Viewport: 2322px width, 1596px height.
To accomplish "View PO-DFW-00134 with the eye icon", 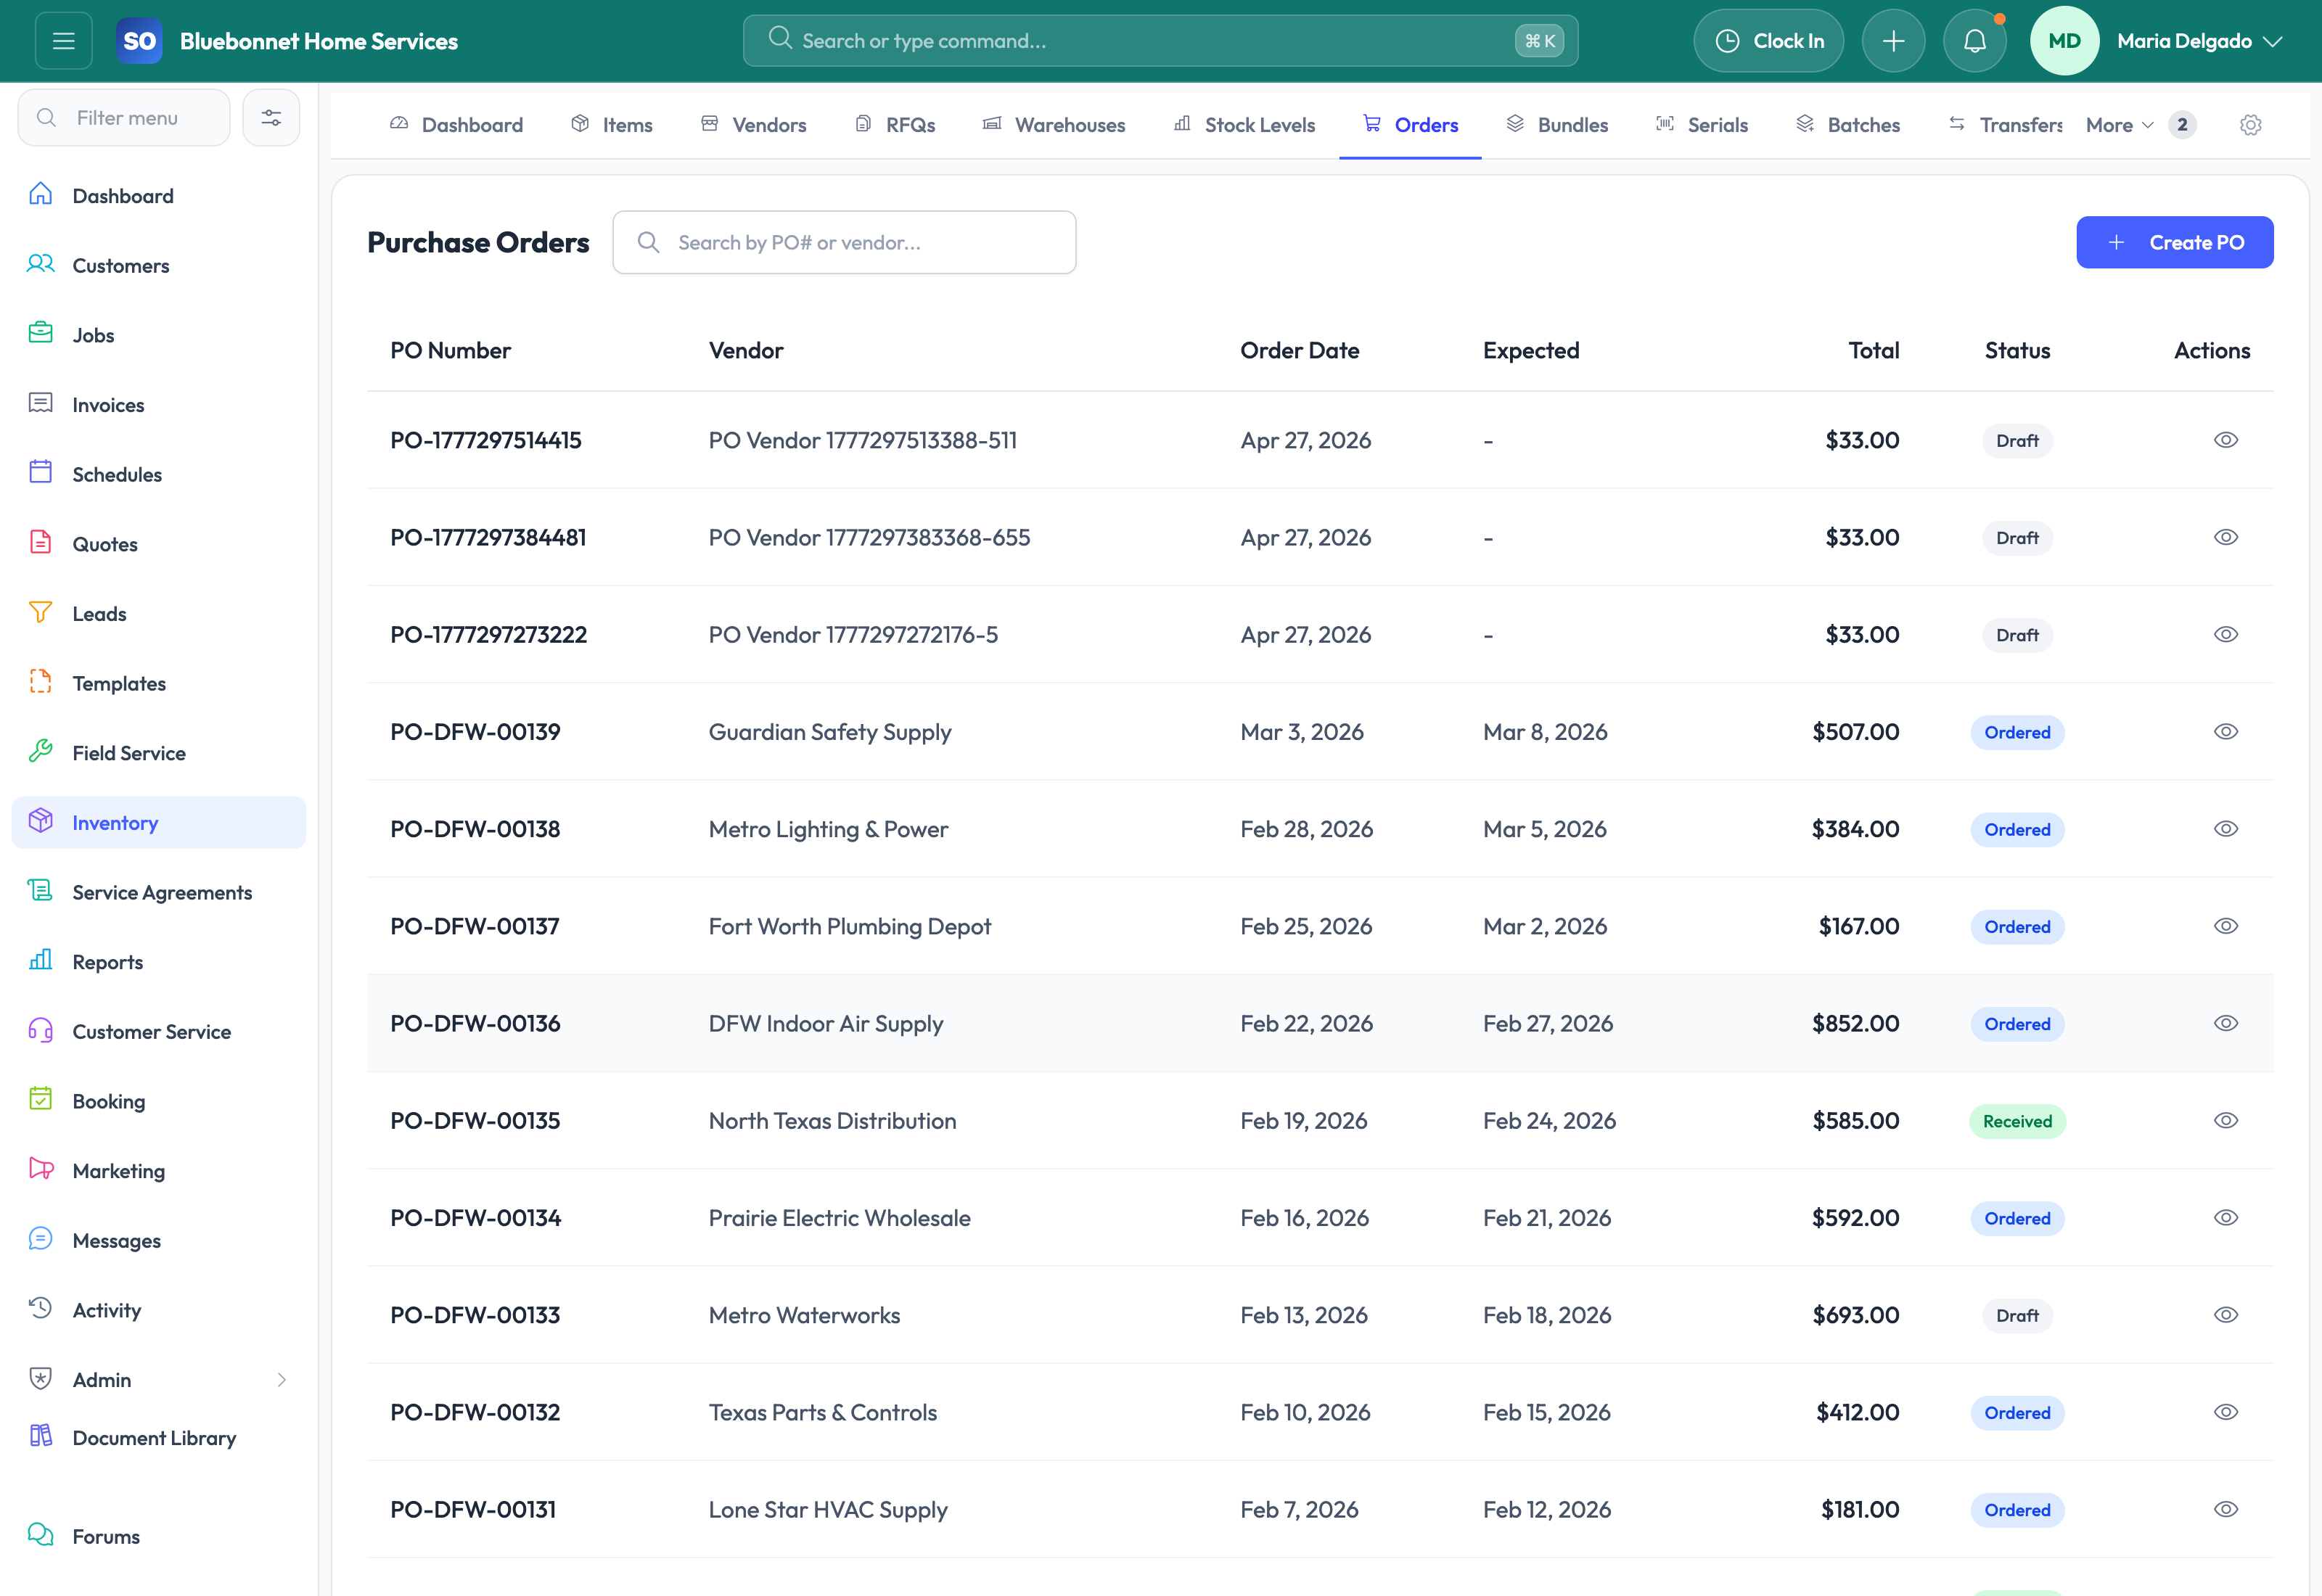I will (2225, 1218).
